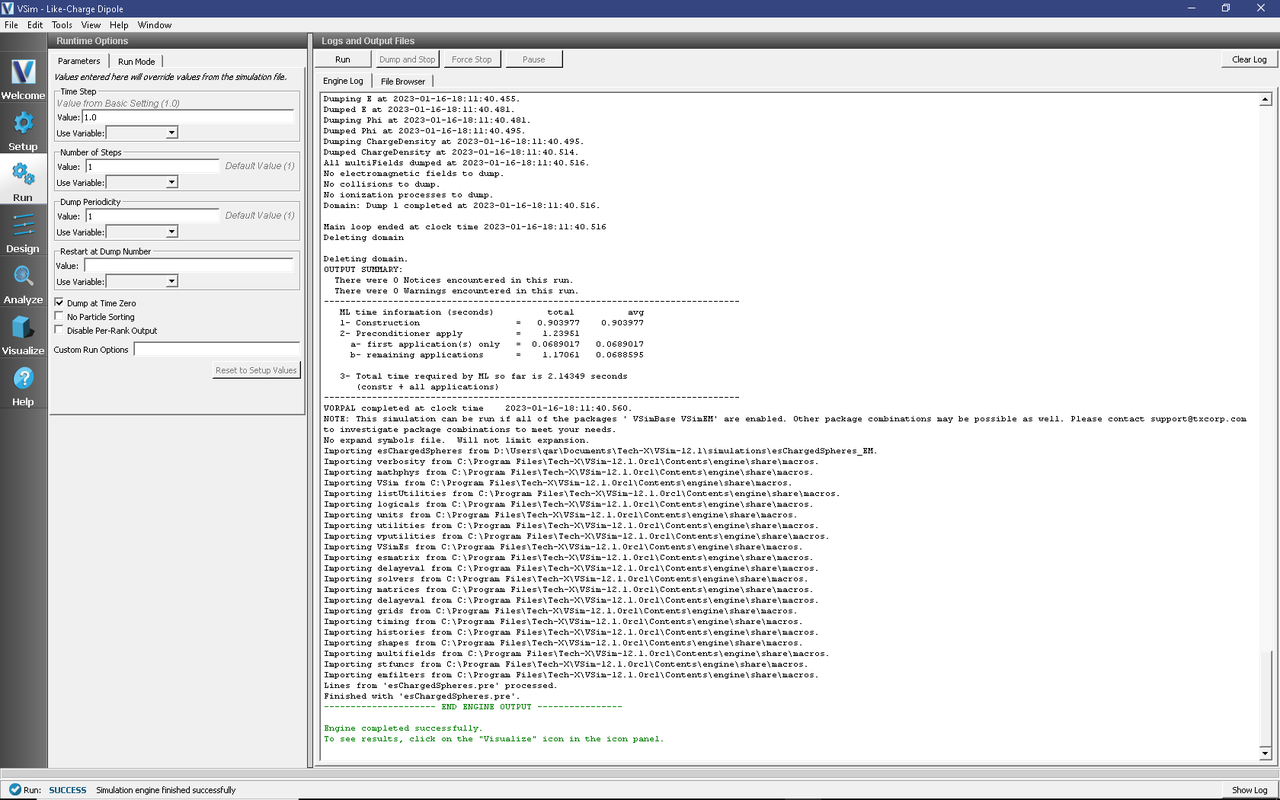This screenshot has width=1280, height=800.
Task: Click the success checkmark status icon
Action: (x=14, y=790)
